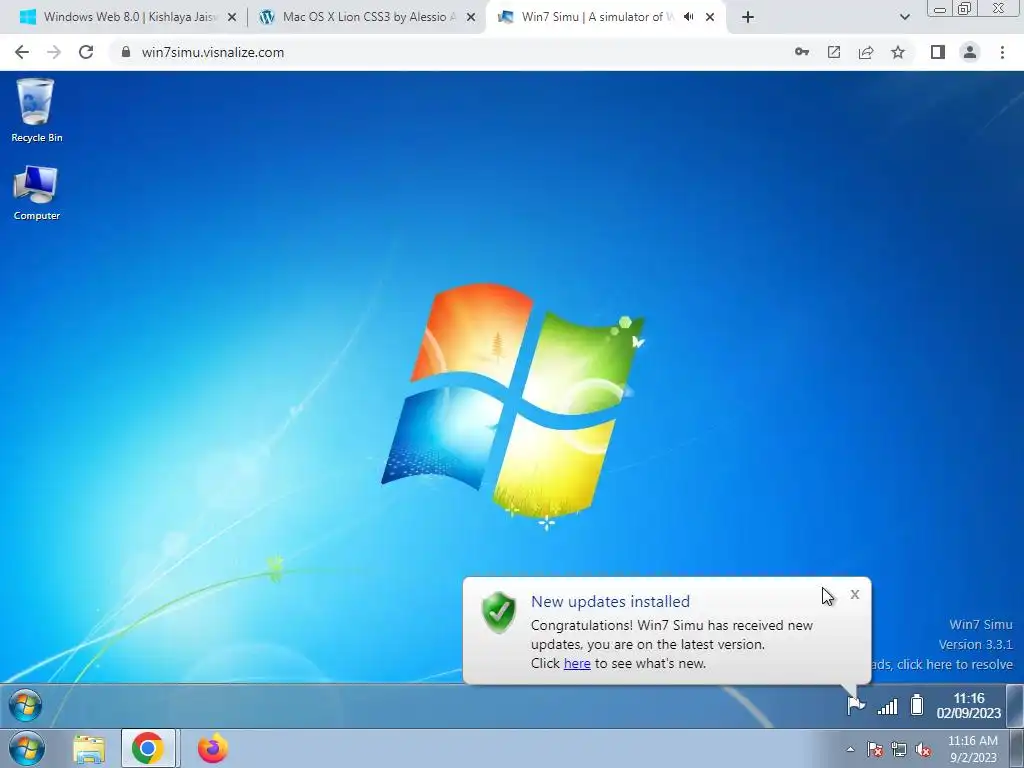The width and height of the screenshot is (1024, 768).
Task: Reload the win7simu page
Action: (86, 52)
